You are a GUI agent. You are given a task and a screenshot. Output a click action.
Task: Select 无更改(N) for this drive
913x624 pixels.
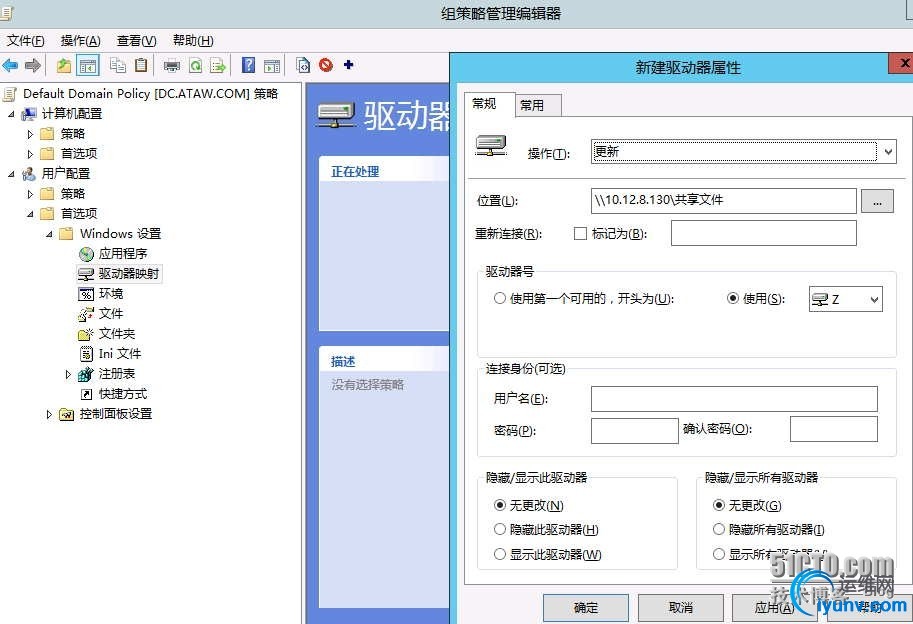[500, 505]
